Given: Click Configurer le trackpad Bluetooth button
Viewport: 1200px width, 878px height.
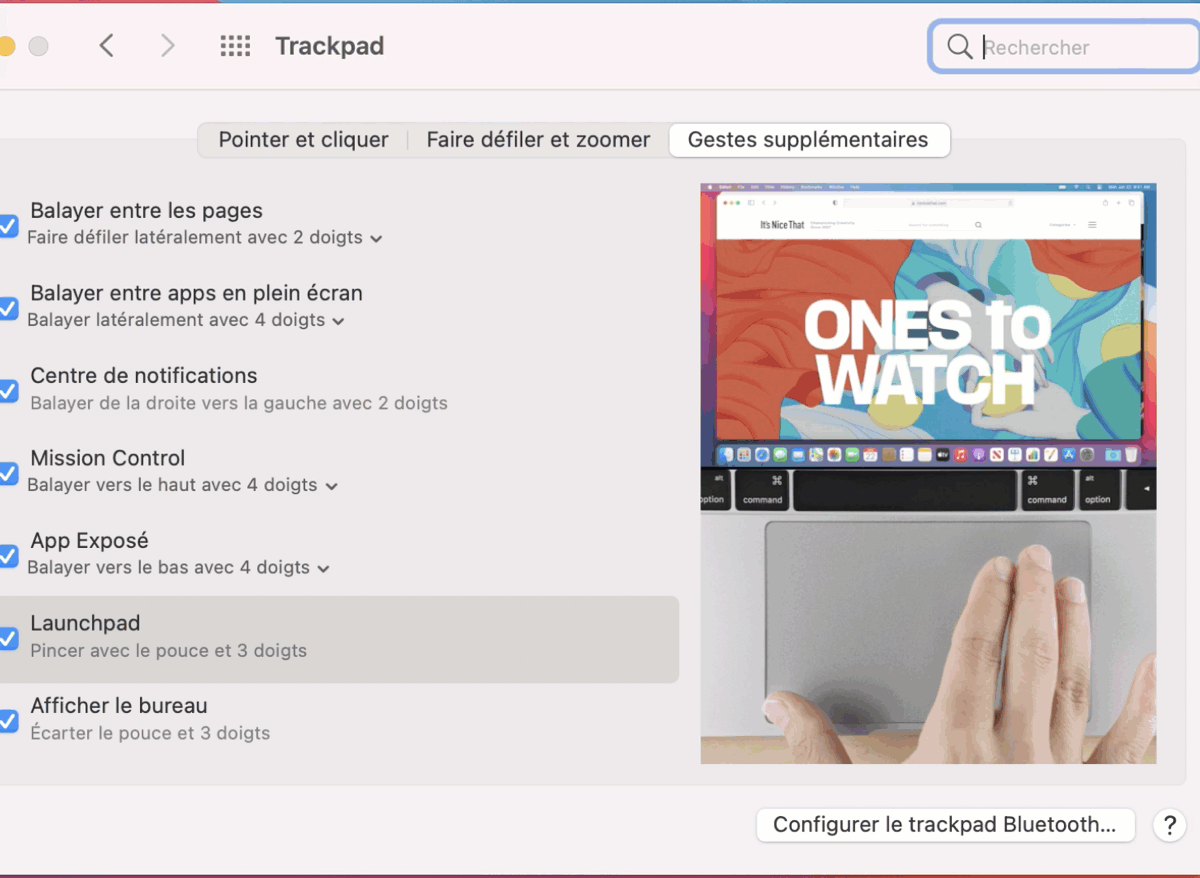Looking at the screenshot, I should [x=945, y=825].
